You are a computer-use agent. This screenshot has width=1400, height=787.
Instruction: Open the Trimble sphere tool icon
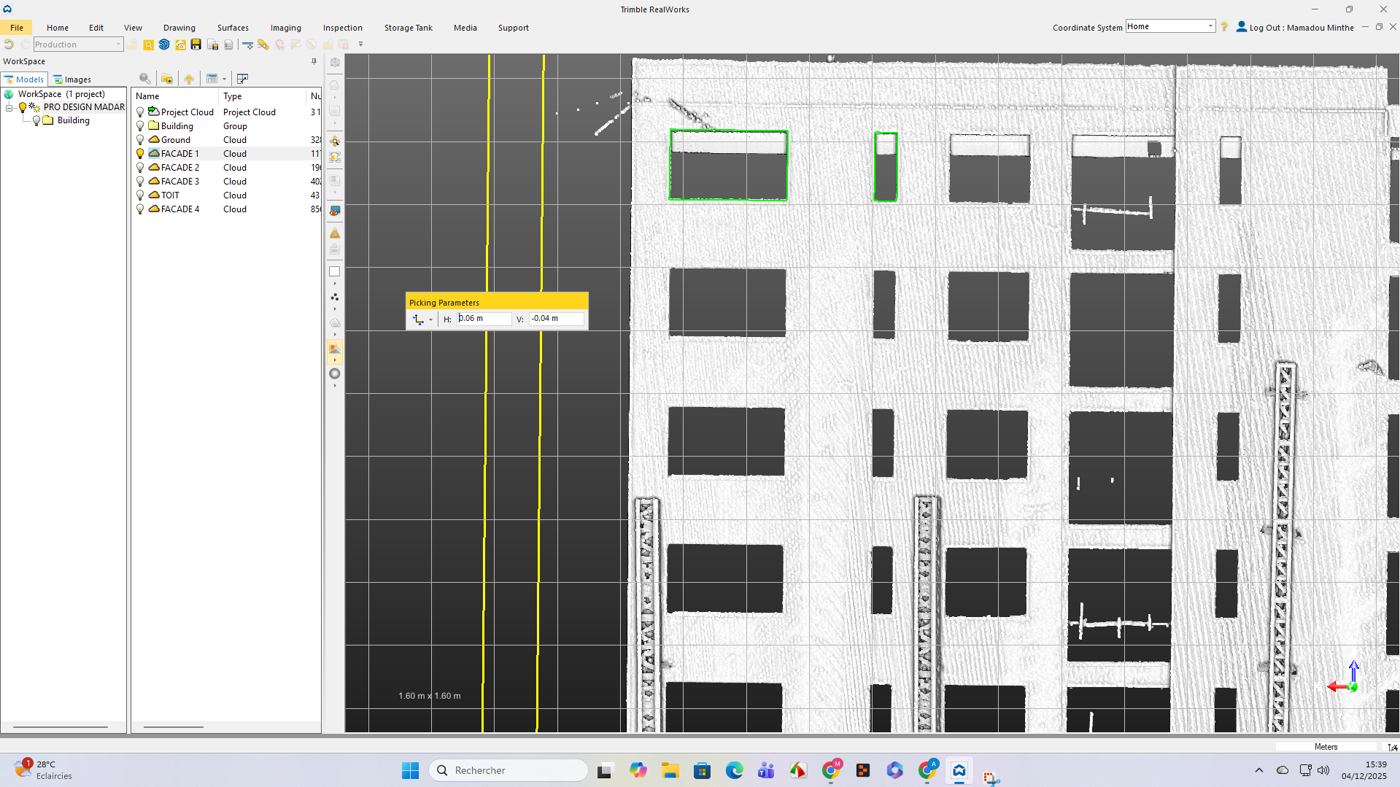(165, 44)
